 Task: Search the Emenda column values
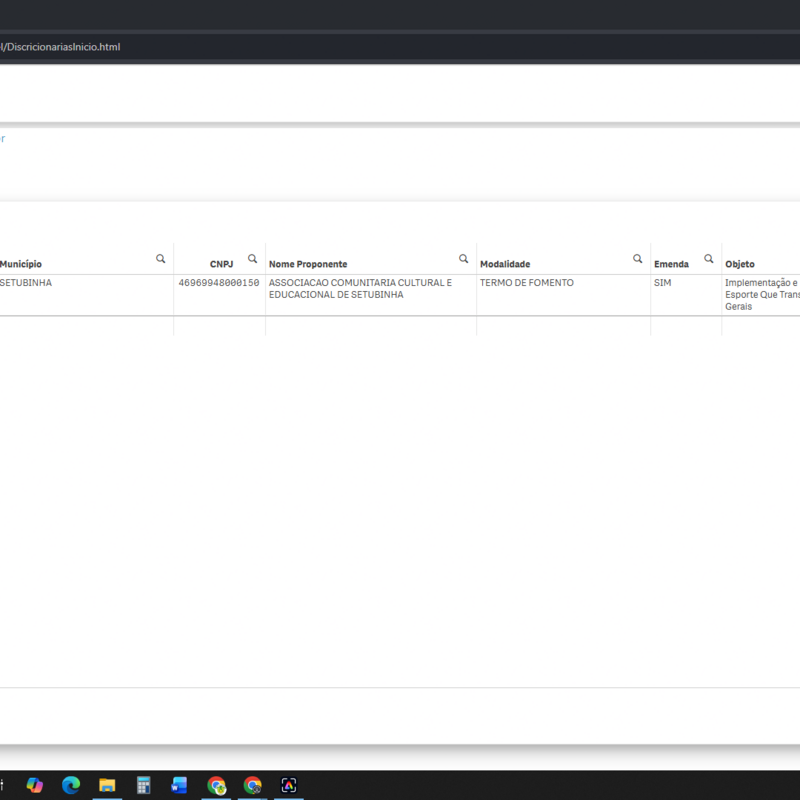click(709, 259)
